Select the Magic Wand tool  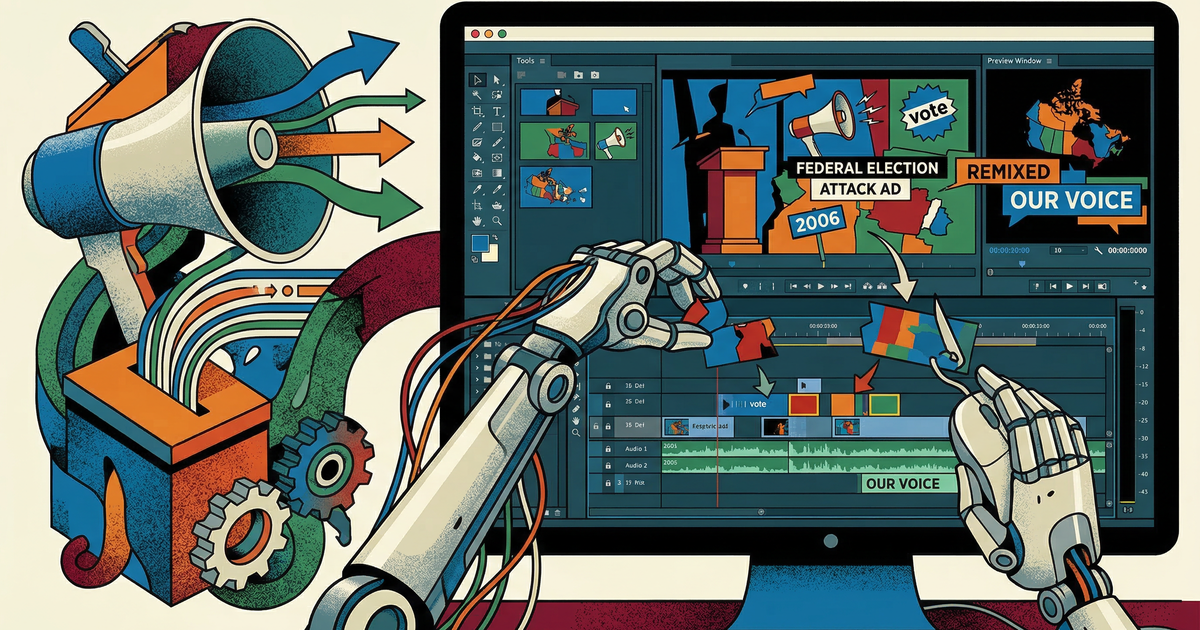coord(478,96)
